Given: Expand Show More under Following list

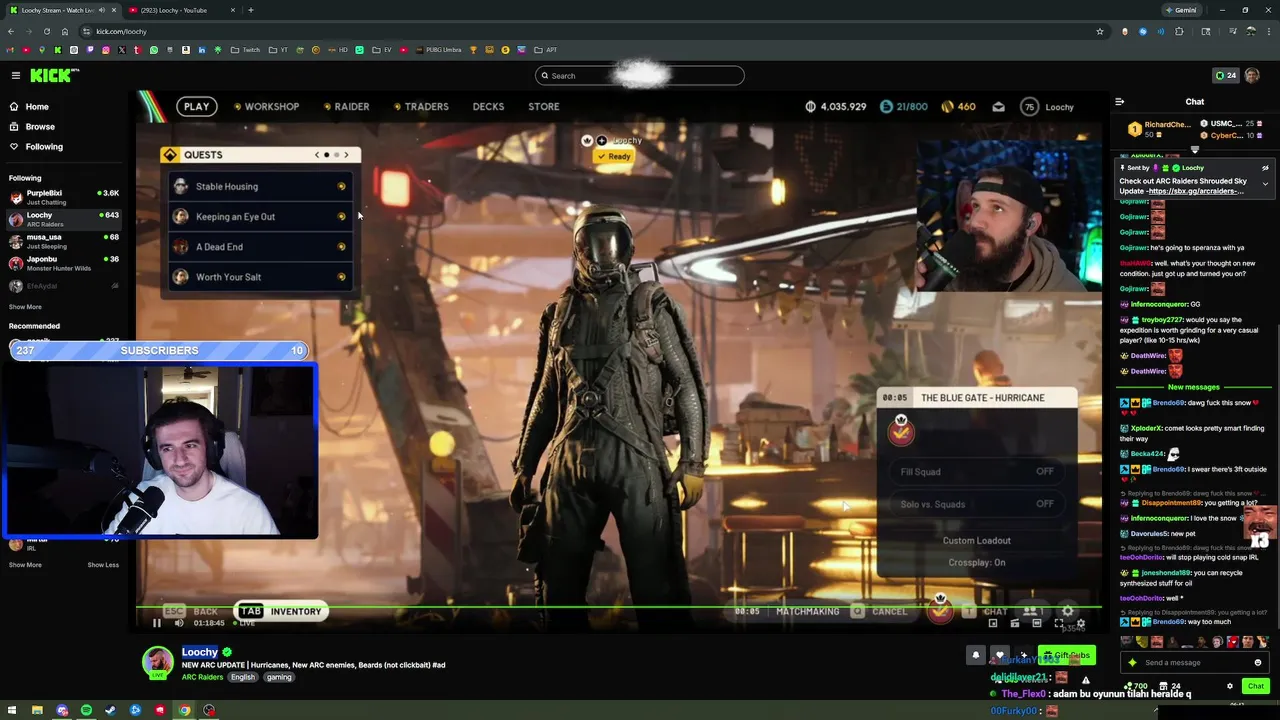Looking at the screenshot, I should tap(25, 307).
